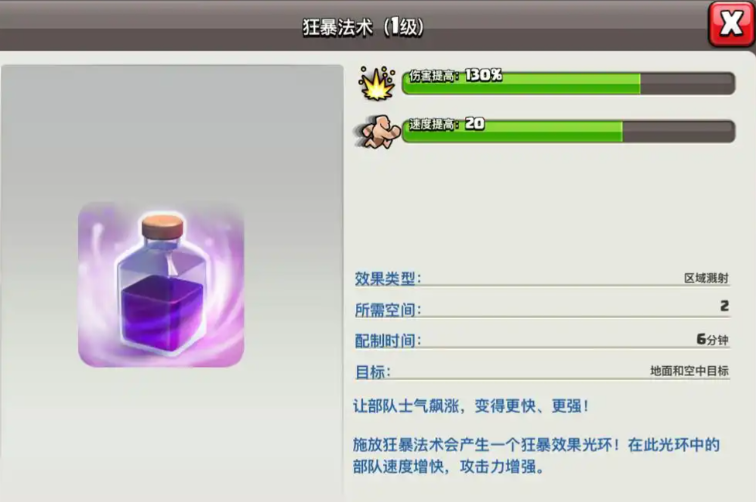The height and width of the screenshot is (502, 756).
Task: Click the 区域溅射 value text
Action: [x=706, y=278]
